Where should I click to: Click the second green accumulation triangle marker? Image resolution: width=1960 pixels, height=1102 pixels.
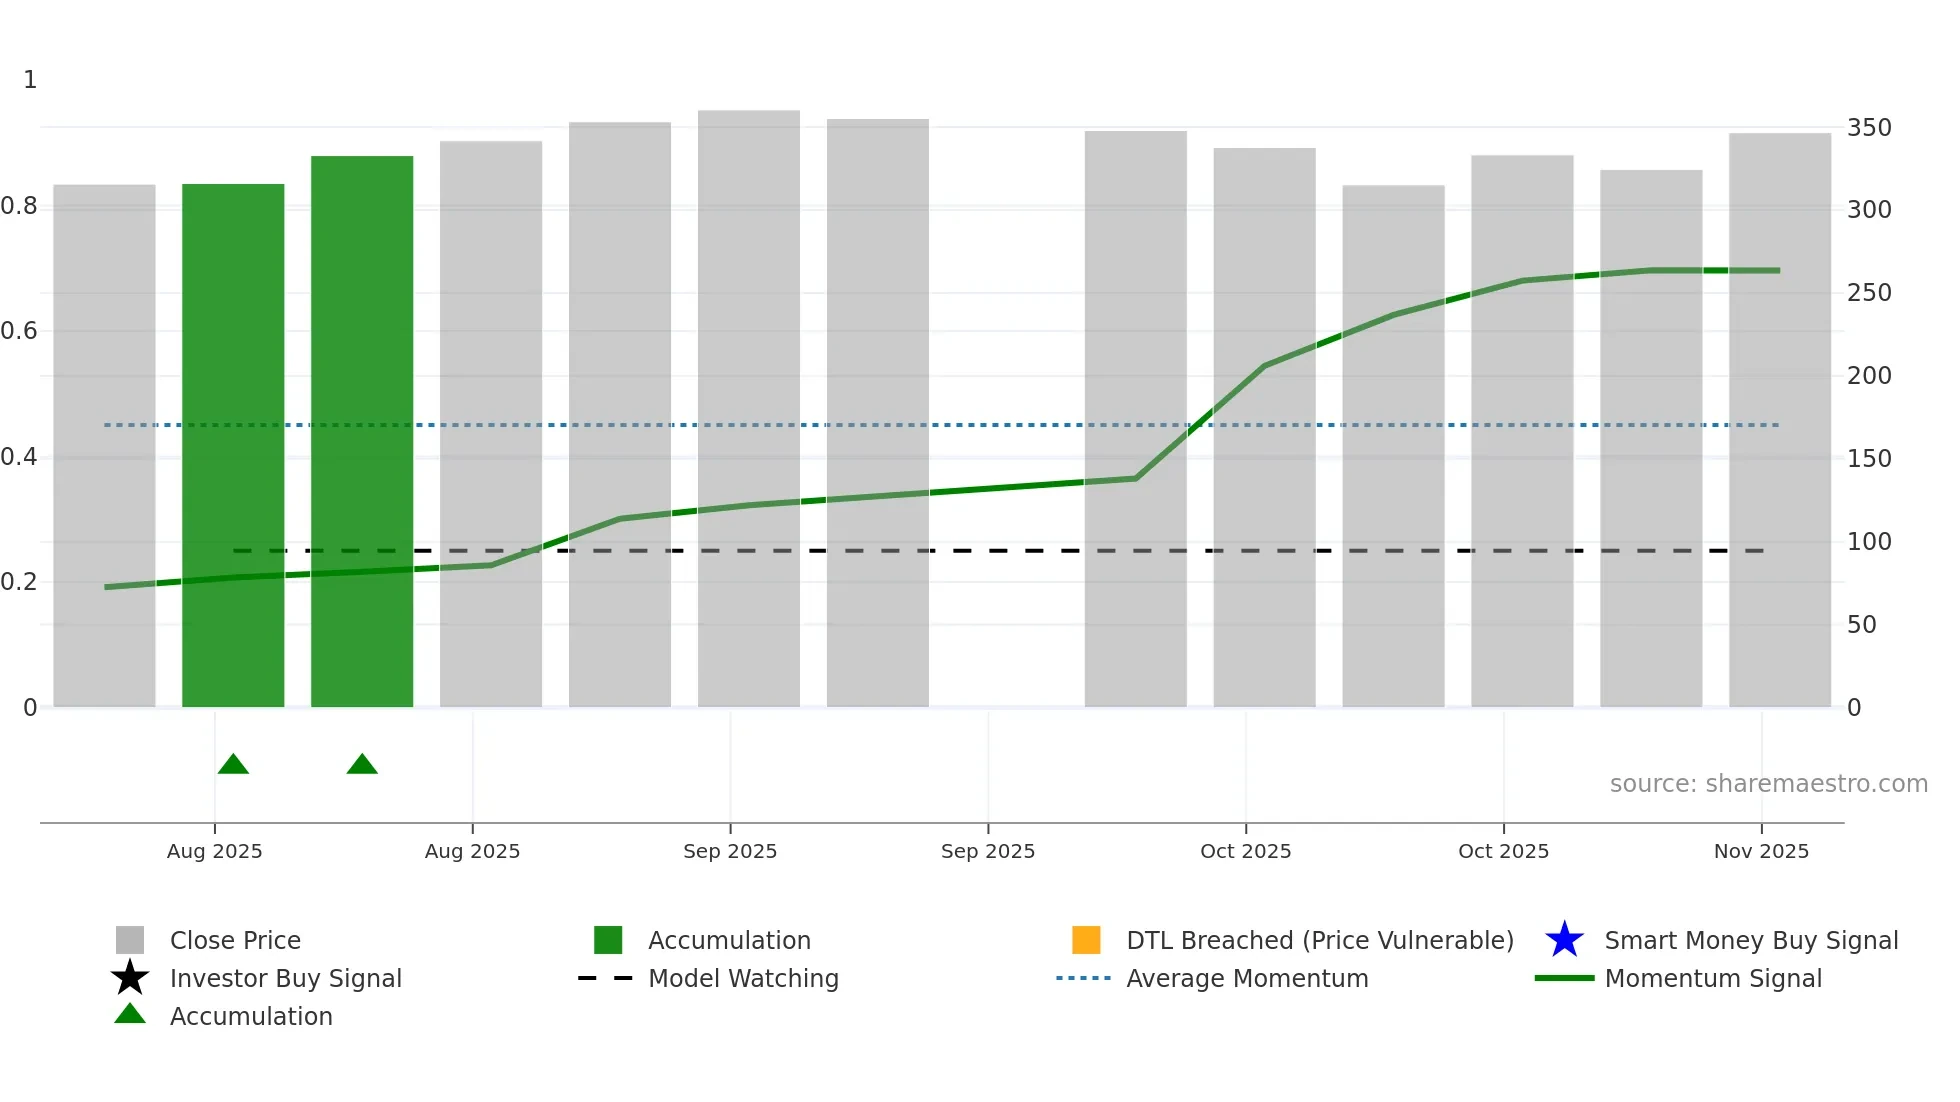[x=362, y=765]
